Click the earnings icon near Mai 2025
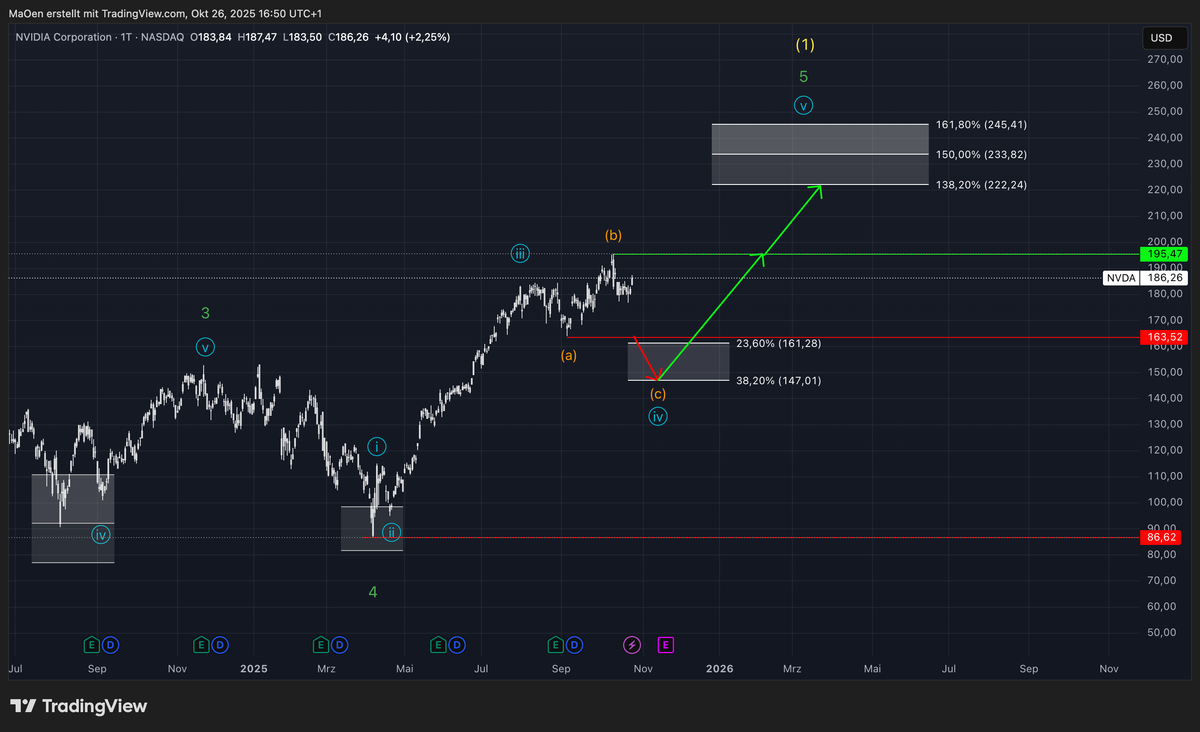The height and width of the screenshot is (732, 1200). click(438, 645)
